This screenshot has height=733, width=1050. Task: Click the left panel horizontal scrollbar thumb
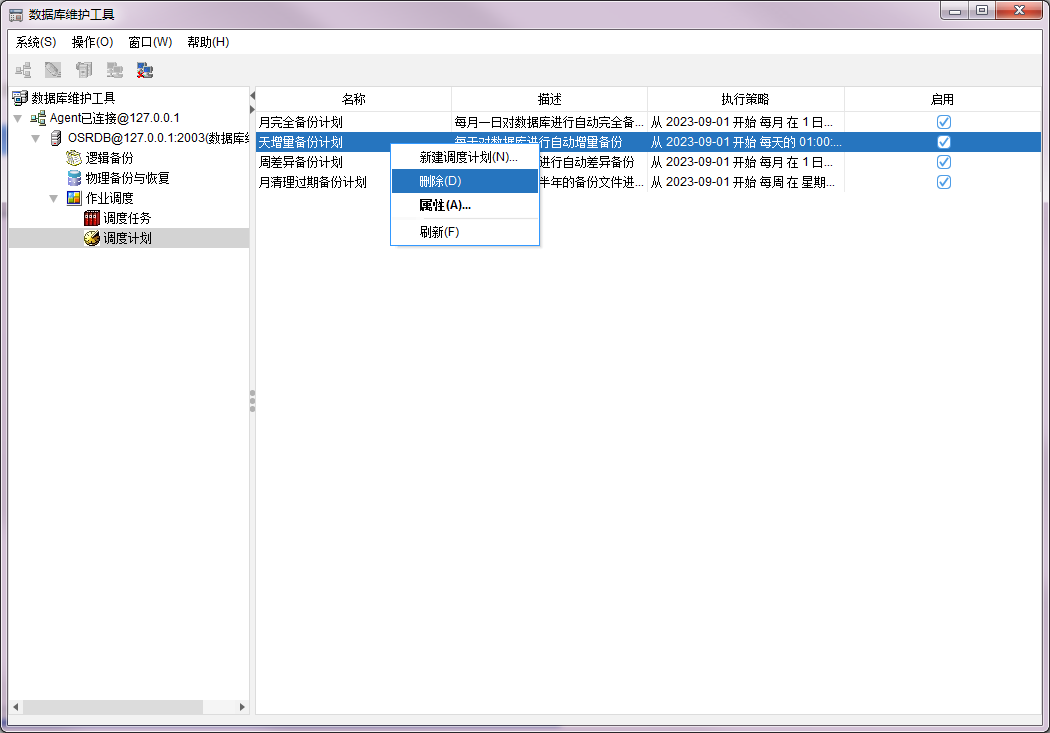point(112,706)
